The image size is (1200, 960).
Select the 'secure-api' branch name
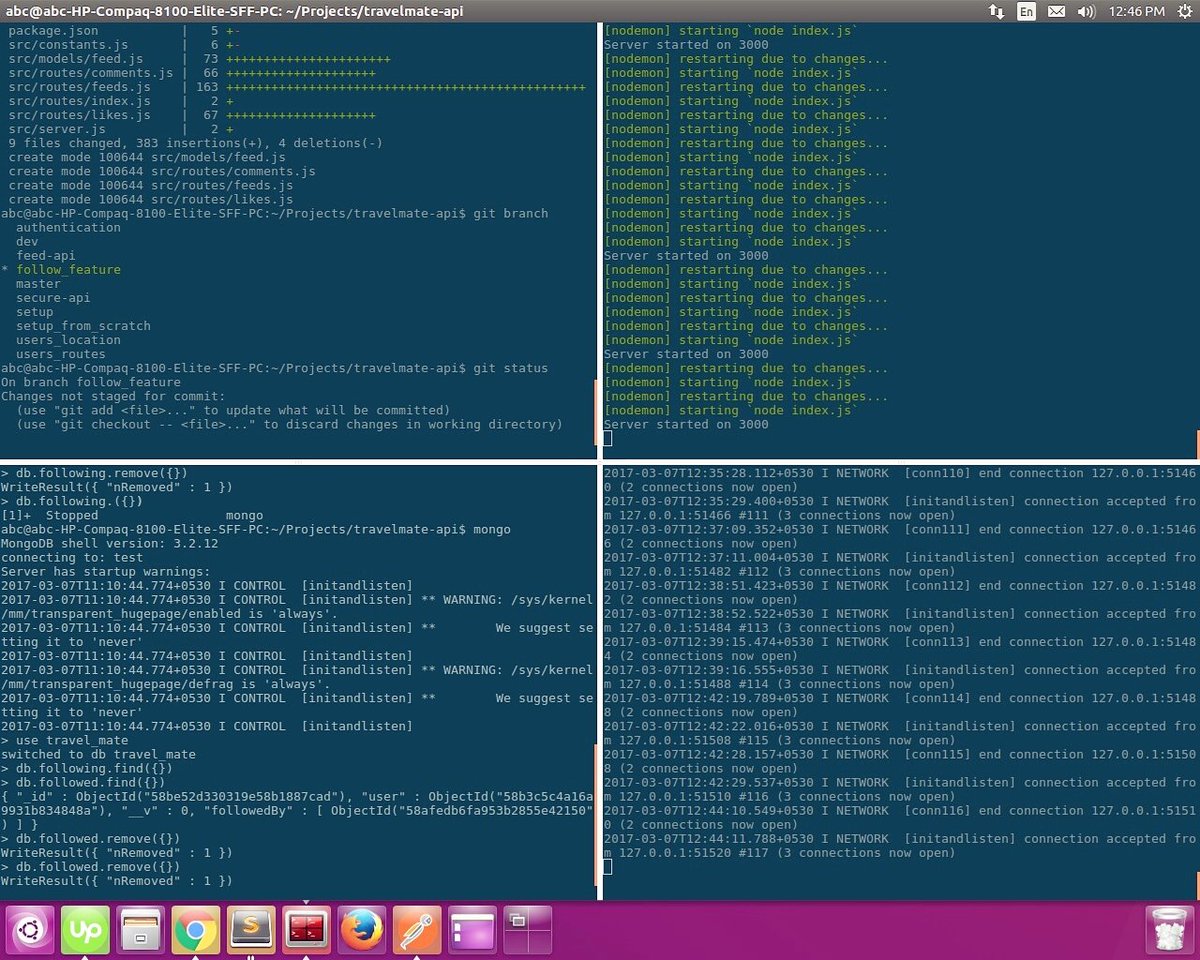[53, 297]
